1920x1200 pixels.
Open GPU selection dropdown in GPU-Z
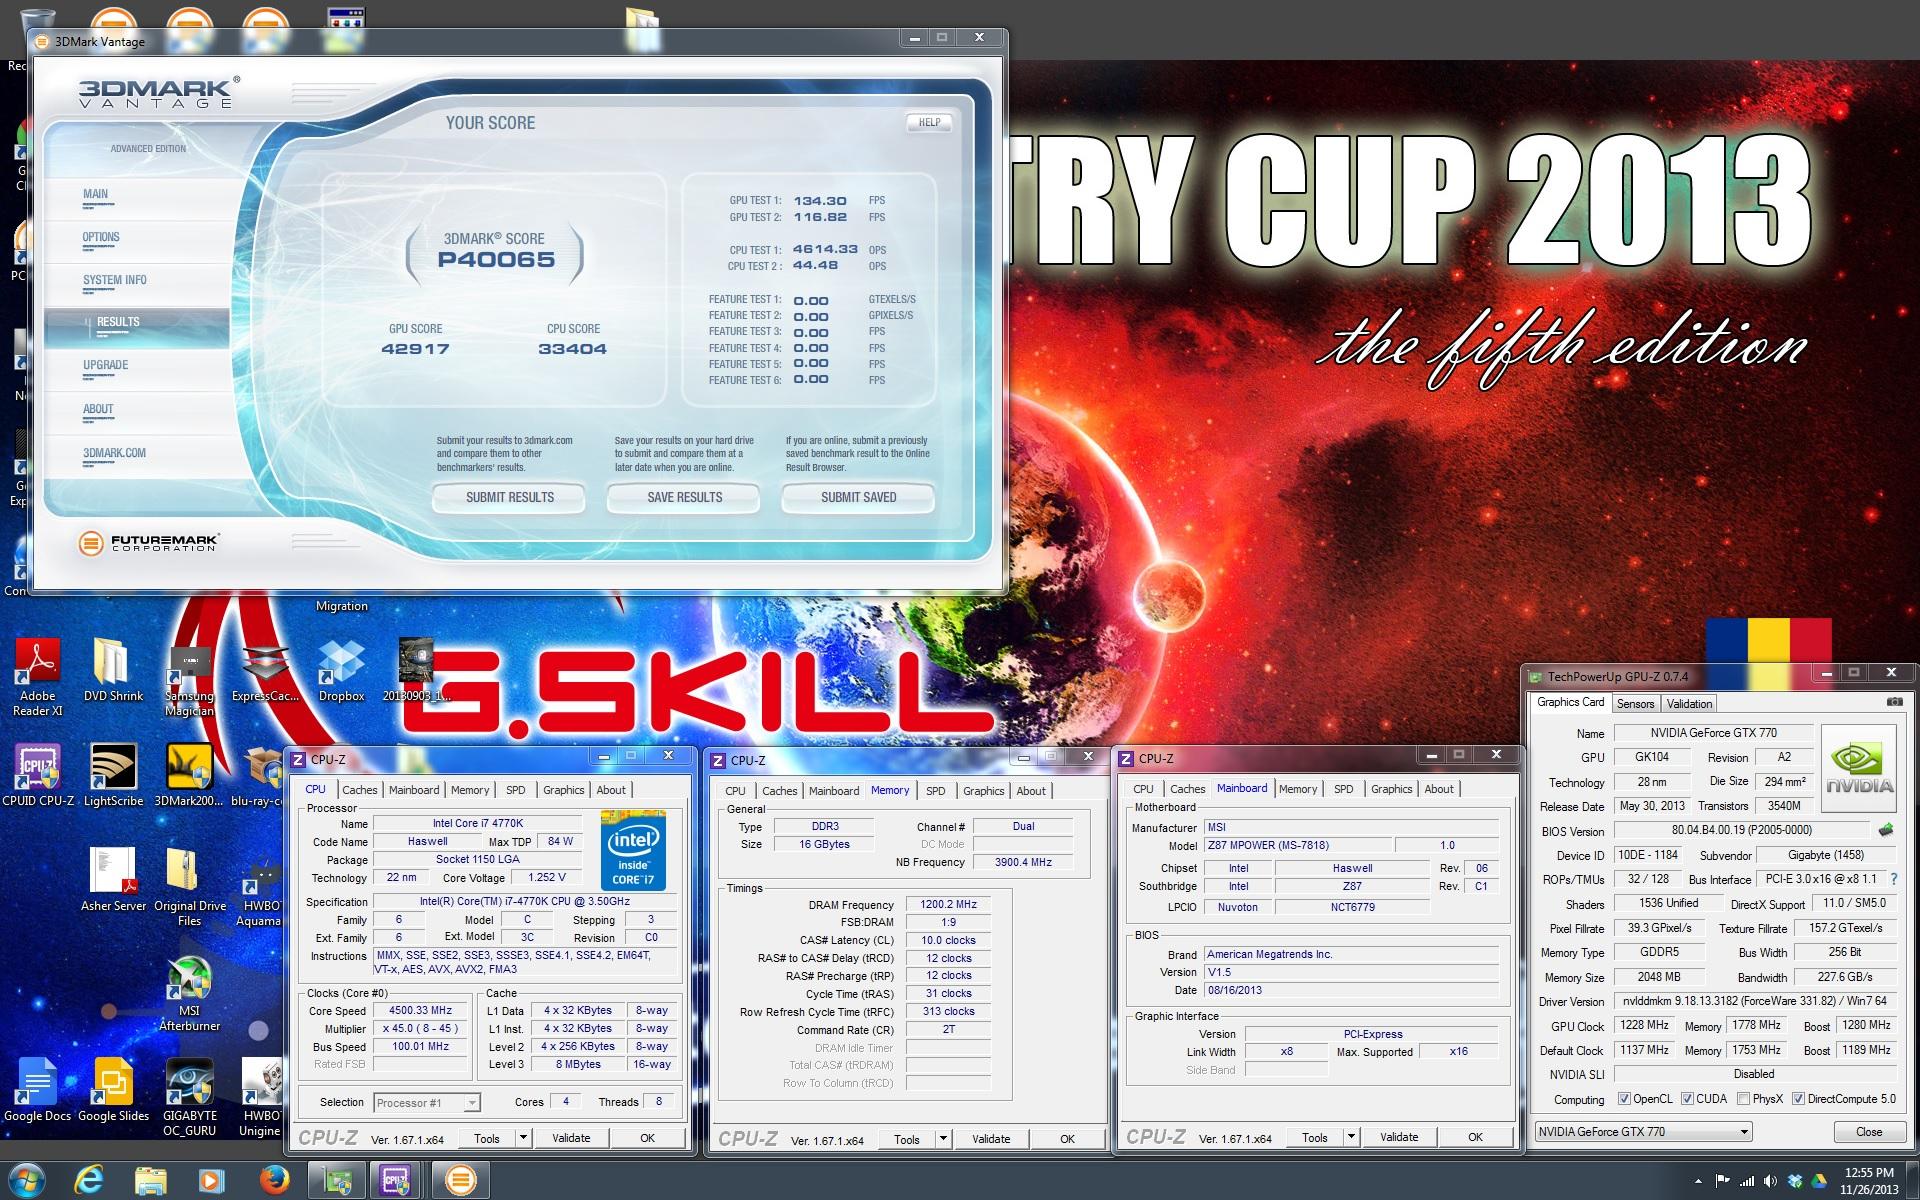[x=1644, y=1132]
